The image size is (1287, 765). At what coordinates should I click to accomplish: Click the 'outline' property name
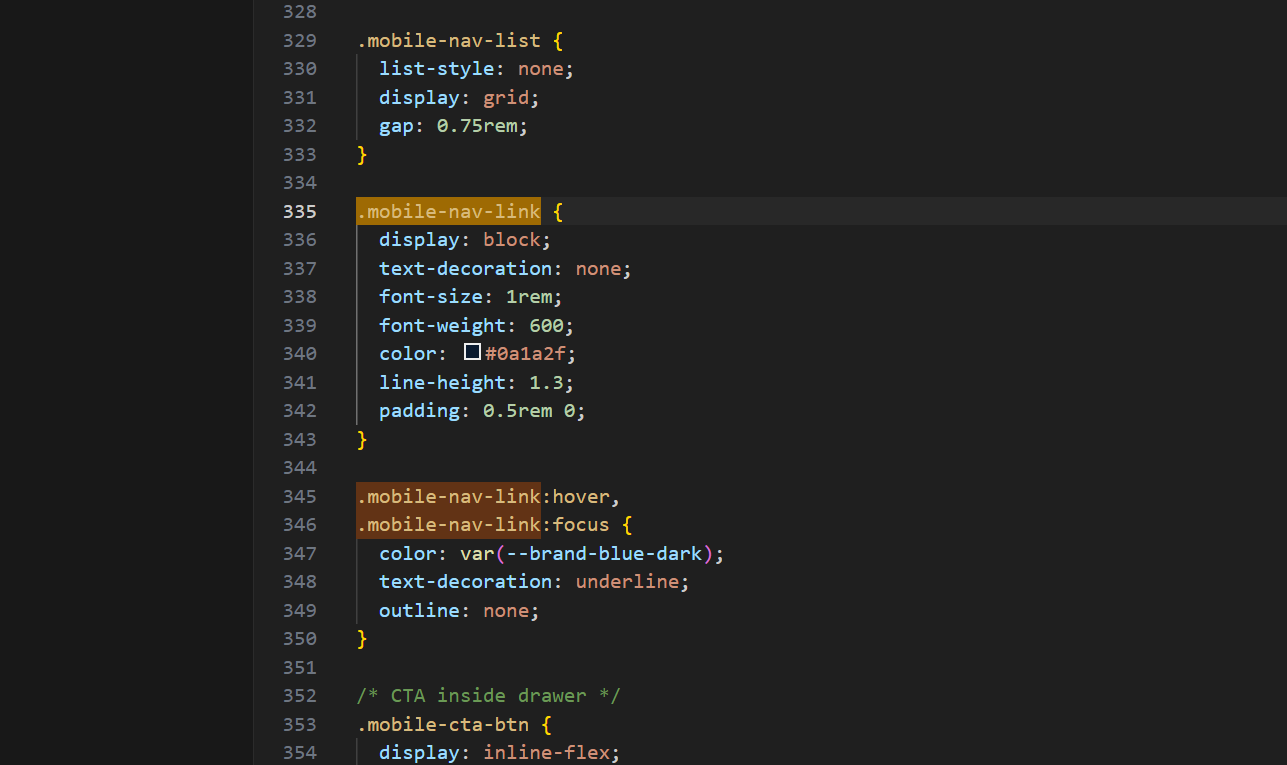point(419,610)
